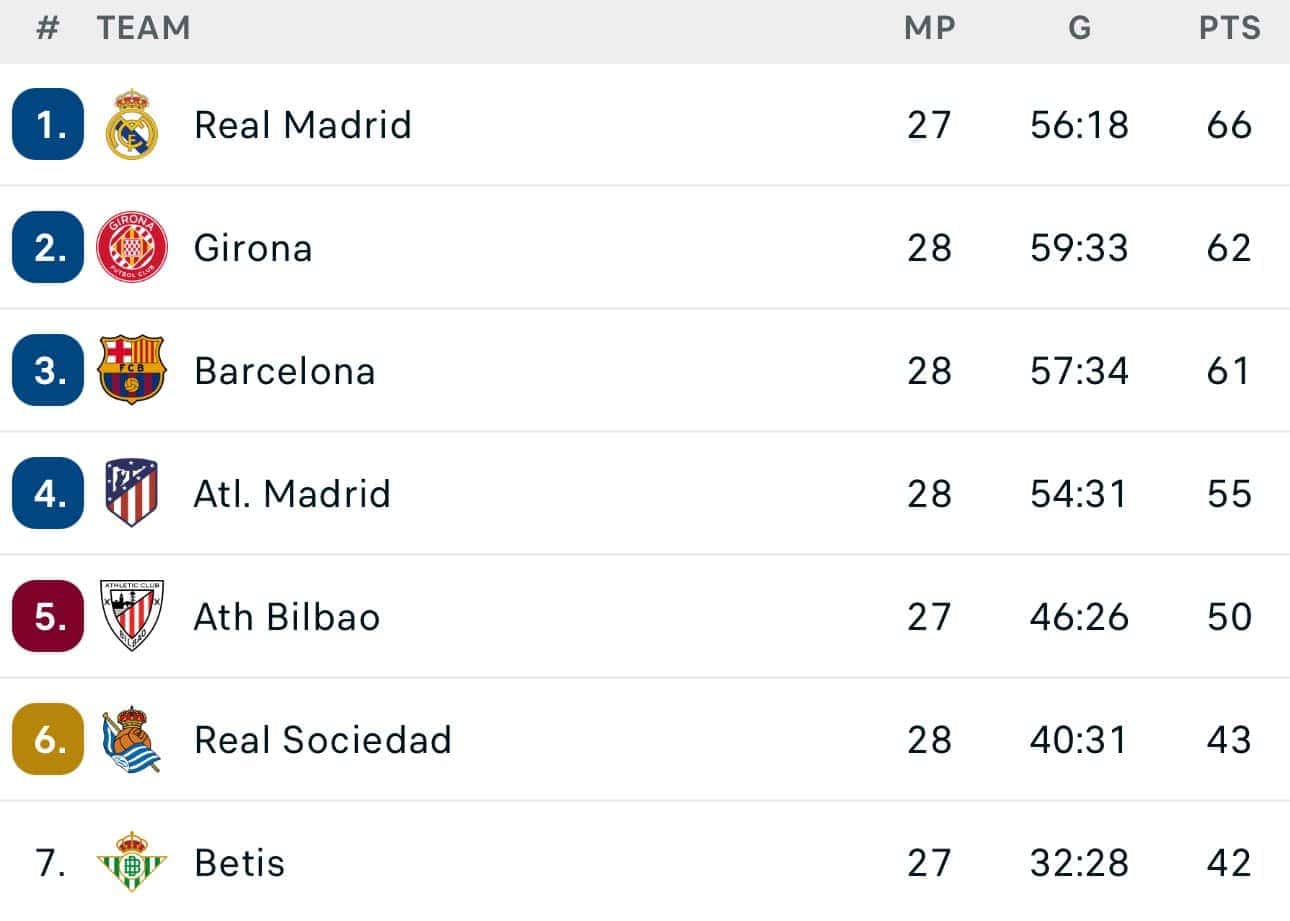Open the Real Madrid team link

click(x=303, y=125)
